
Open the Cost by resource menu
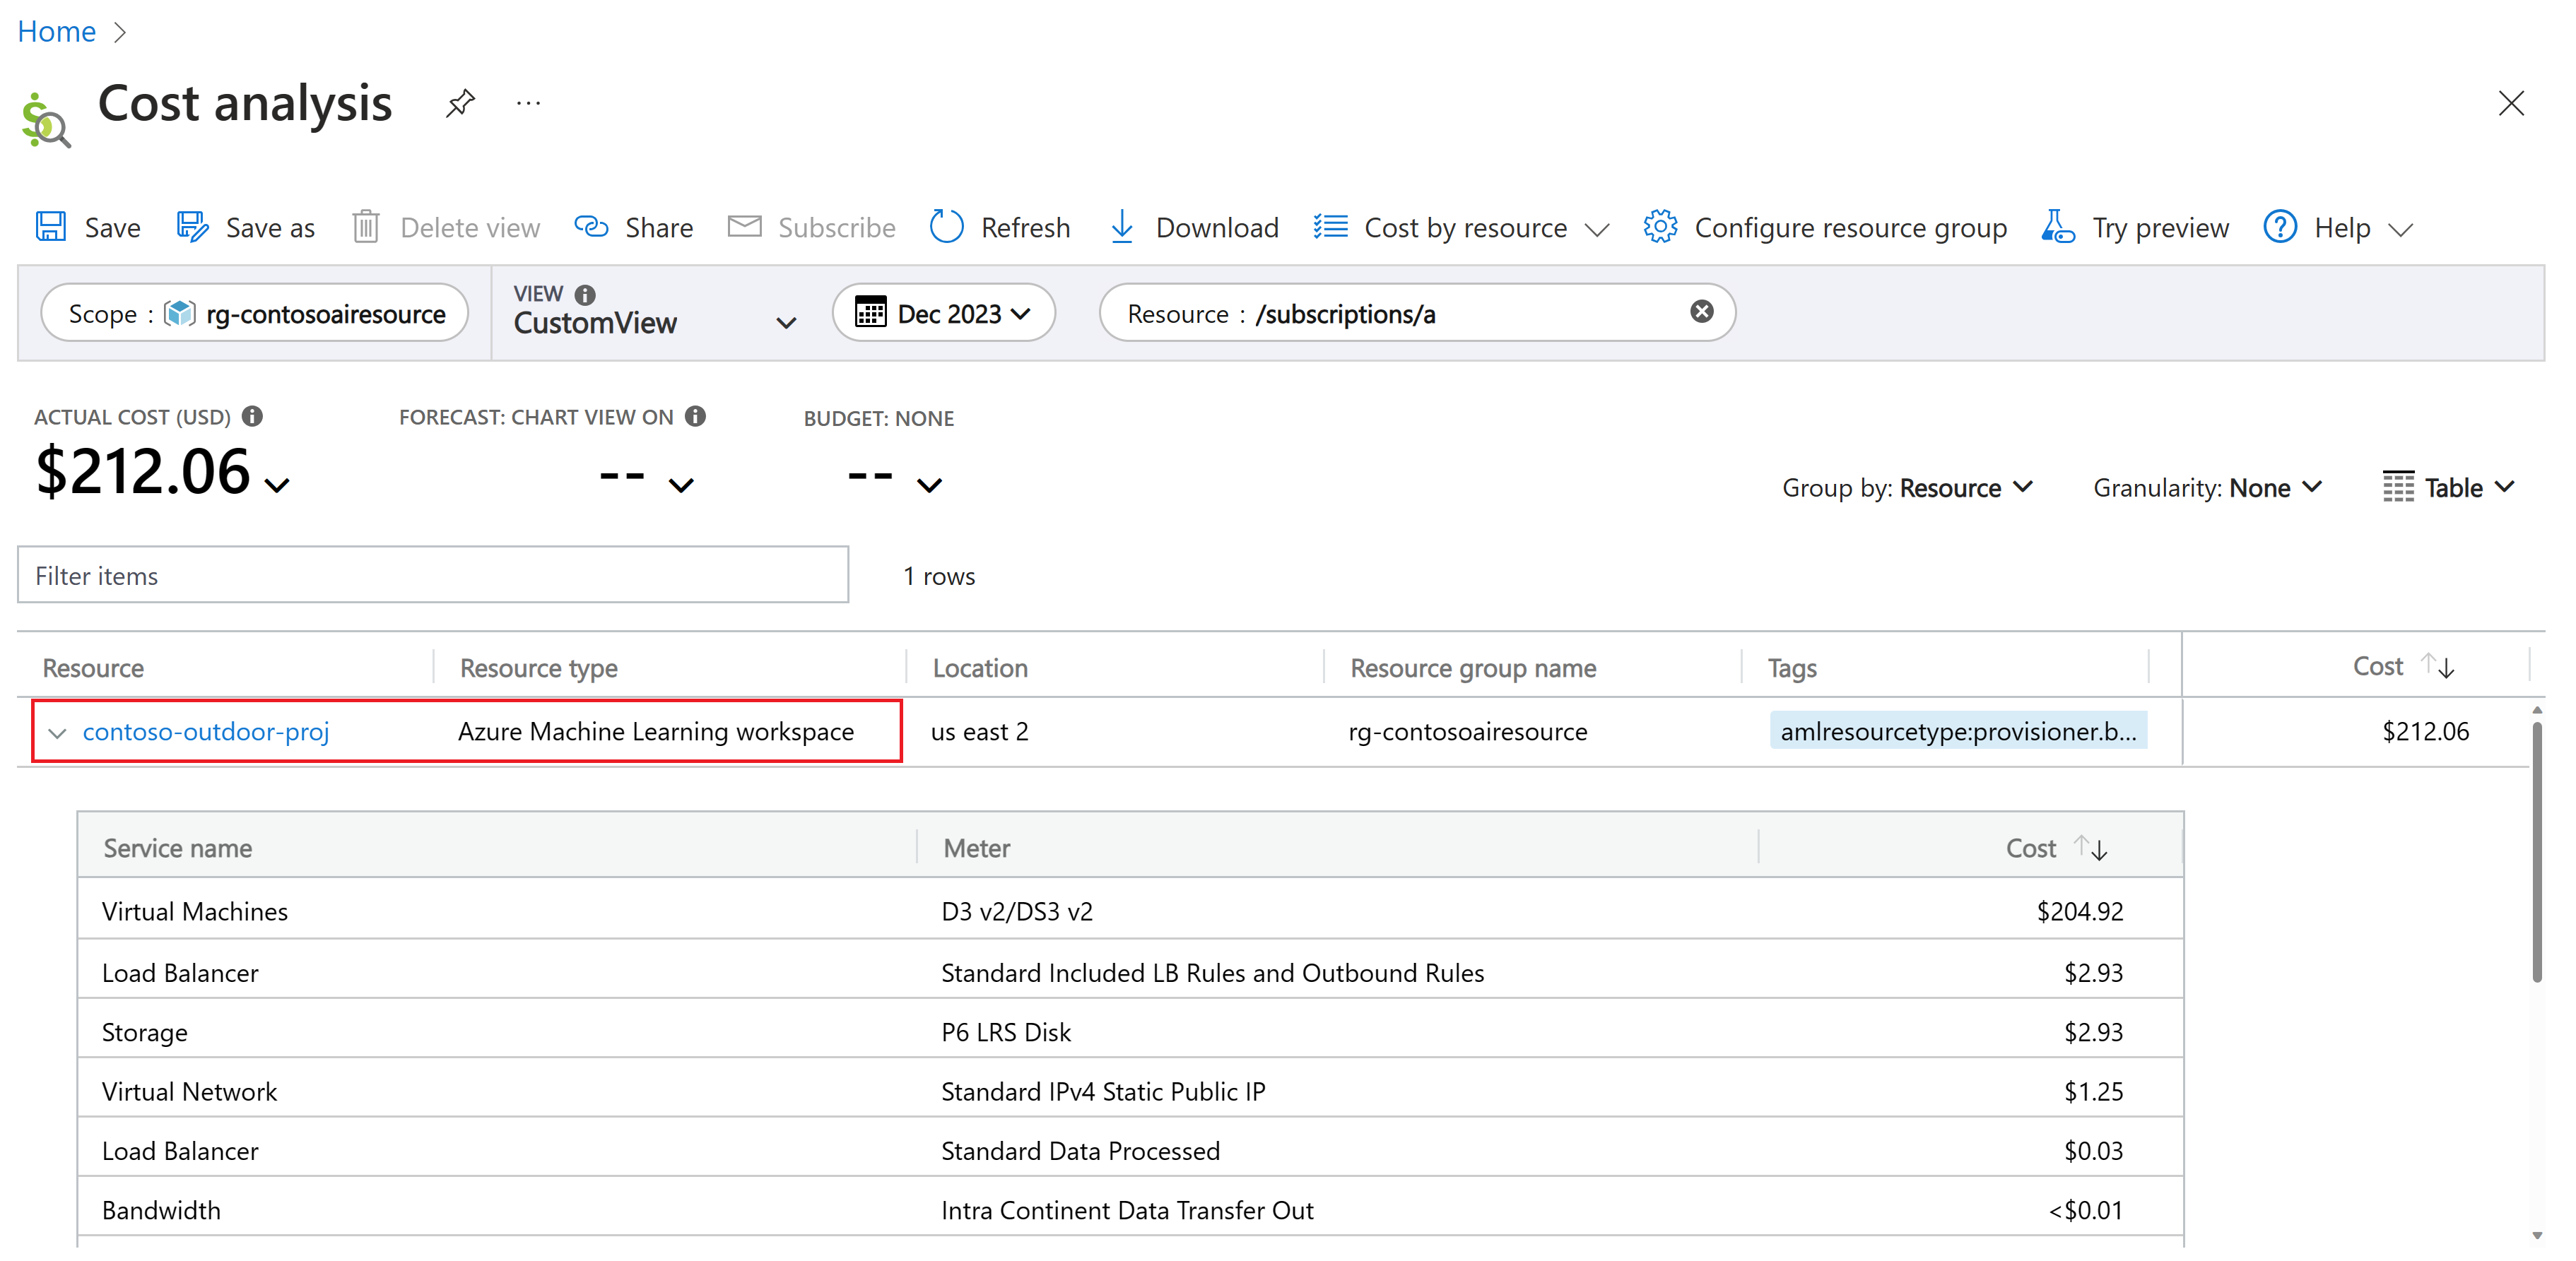coord(1461,227)
